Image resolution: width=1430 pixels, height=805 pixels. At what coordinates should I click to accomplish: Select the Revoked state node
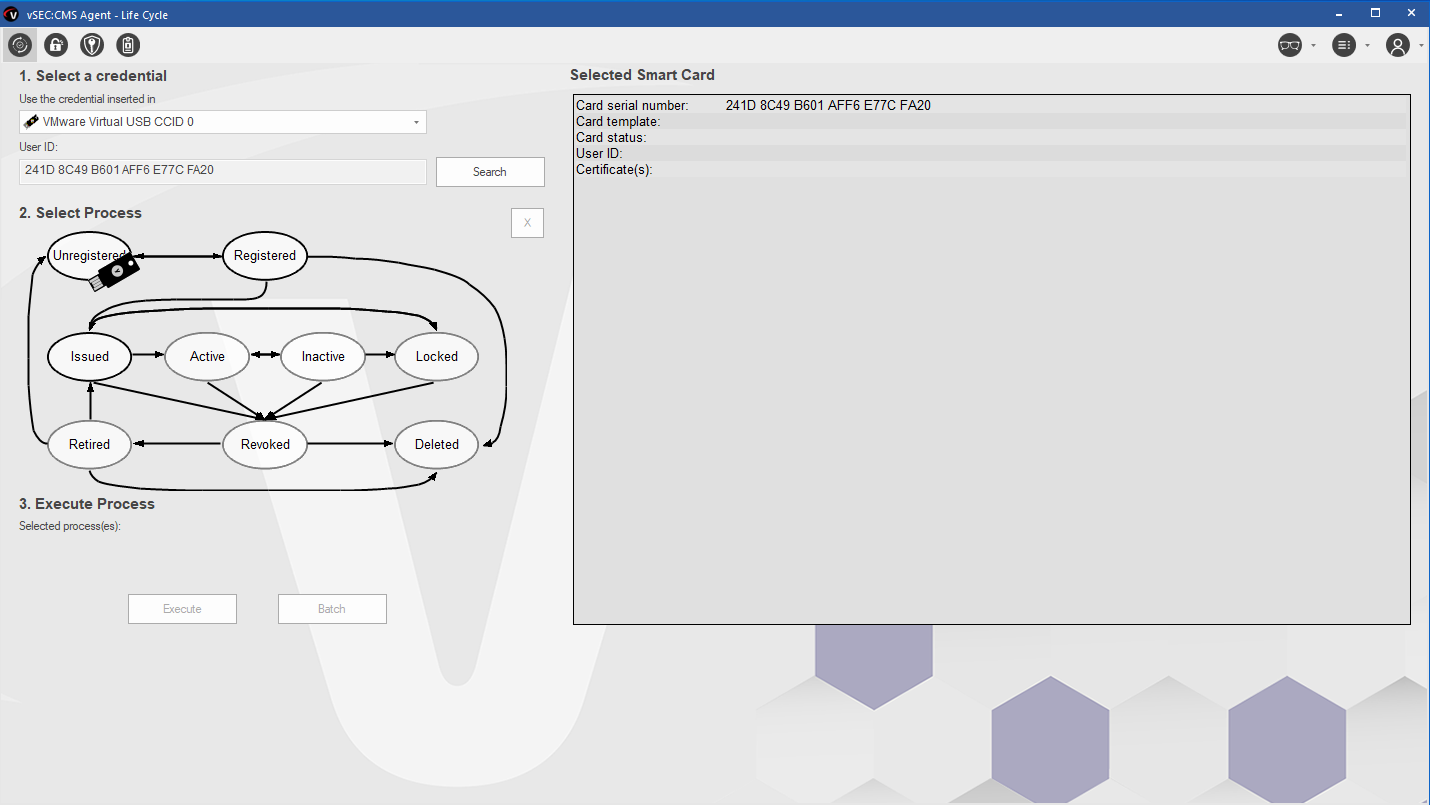coord(265,444)
